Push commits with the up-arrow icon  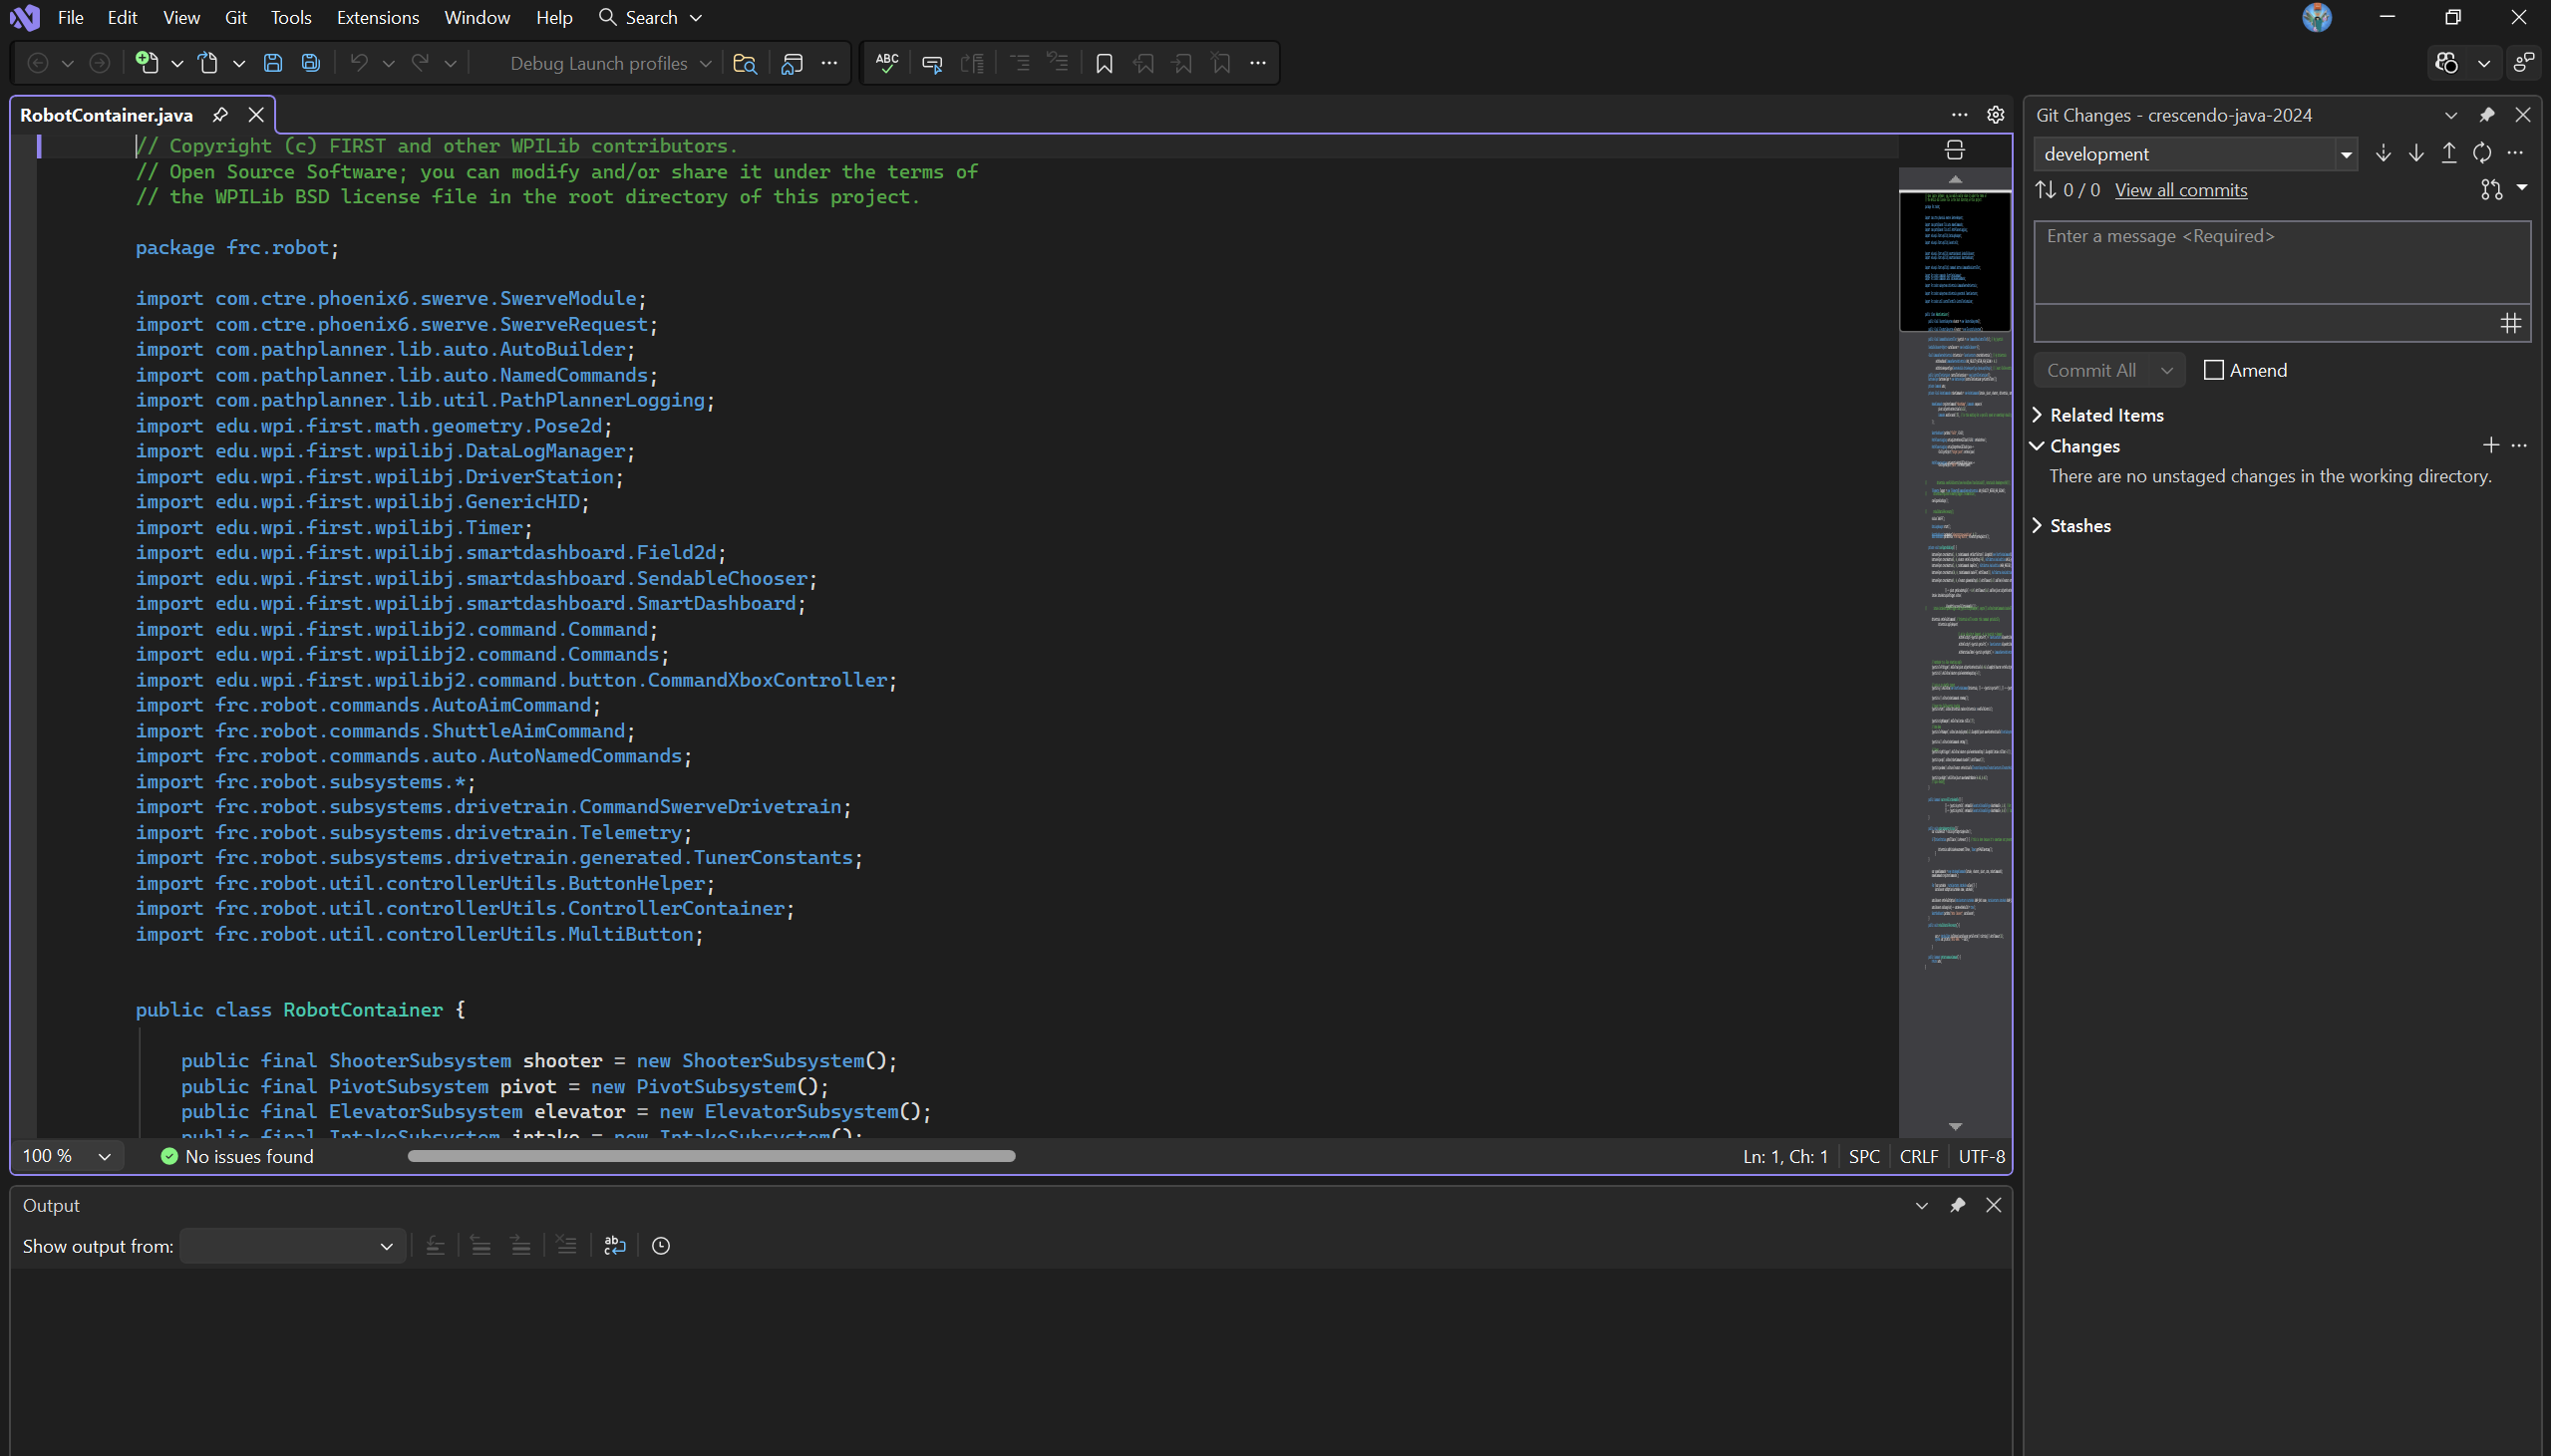pyautogui.click(x=2449, y=153)
